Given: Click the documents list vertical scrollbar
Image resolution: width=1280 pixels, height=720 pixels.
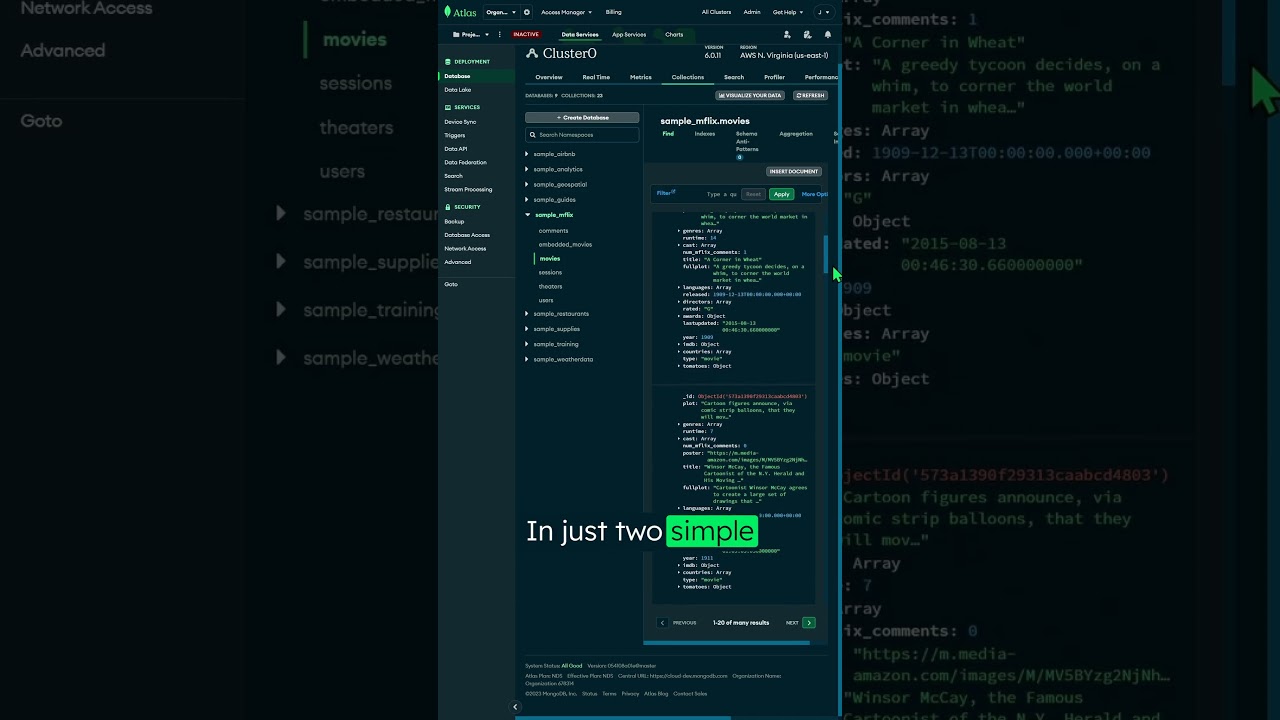Looking at the screenshot, I should point(826,254).
